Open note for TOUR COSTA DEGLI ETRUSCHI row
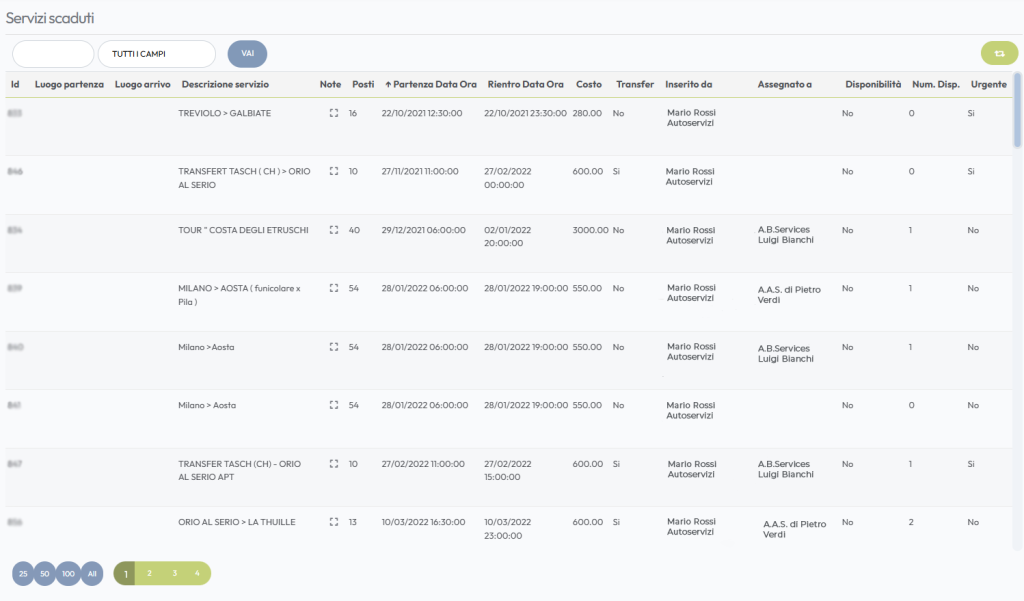1024x601 pixels. pyautogui.click(x=334, y=230)
